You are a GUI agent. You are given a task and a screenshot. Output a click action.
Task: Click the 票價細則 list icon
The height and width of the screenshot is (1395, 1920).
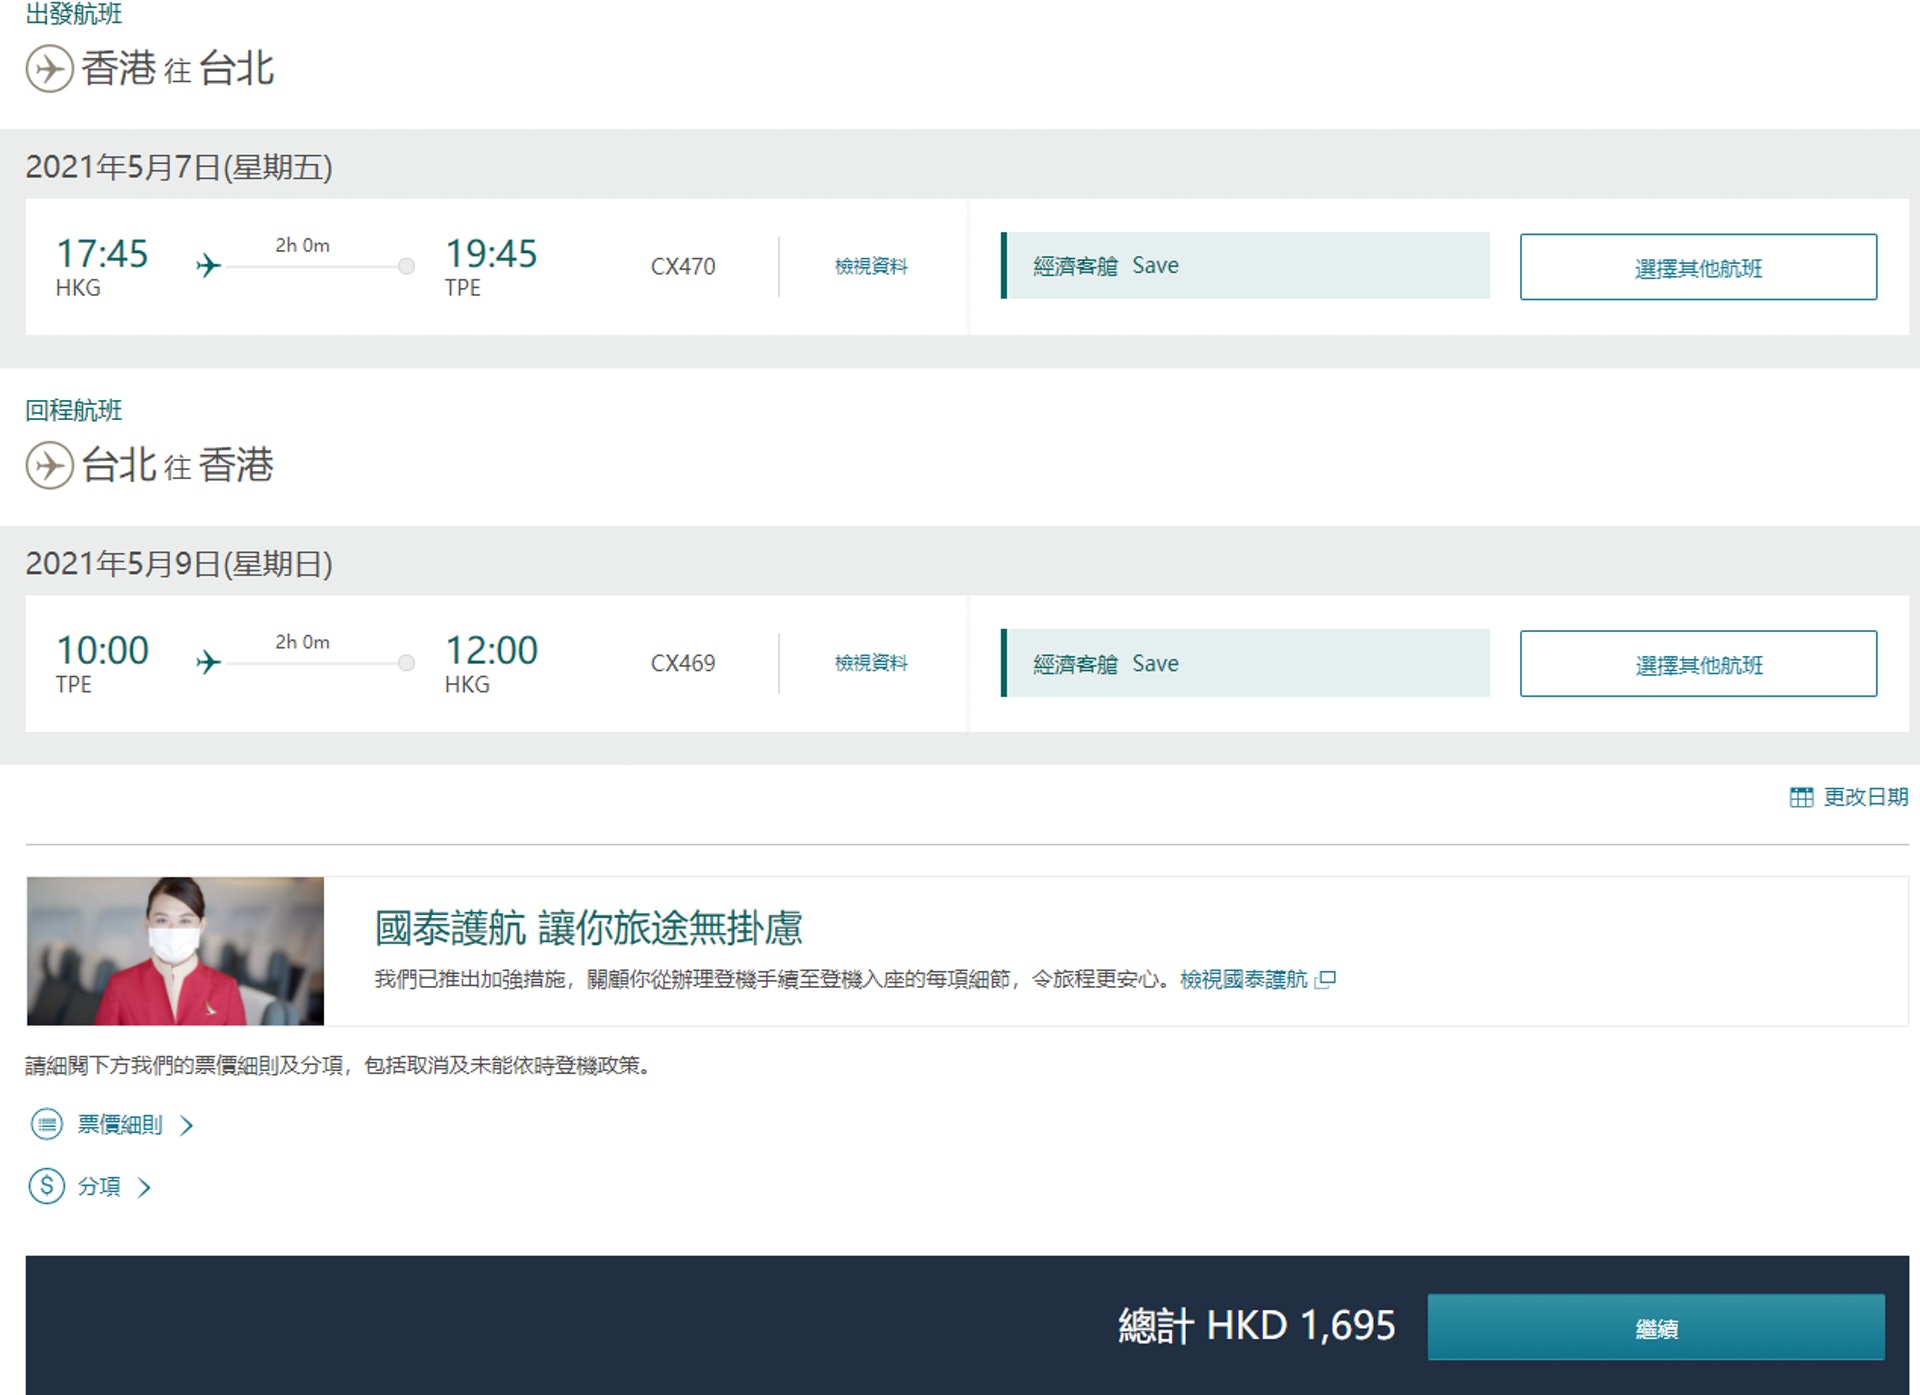(47, 1125)
